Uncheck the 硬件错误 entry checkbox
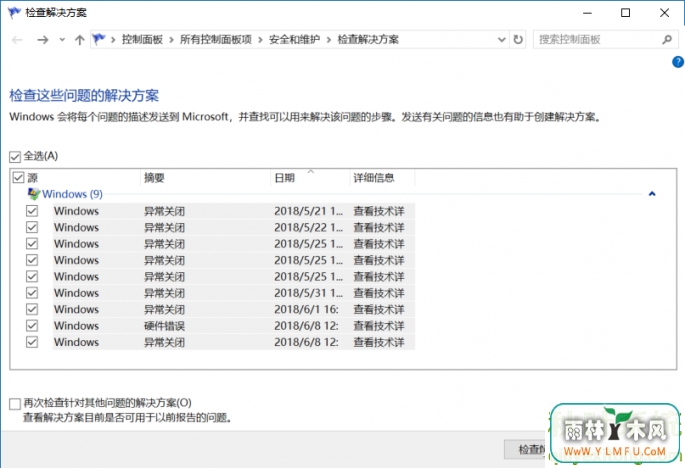Image resolution: width=685 pixels, height=468 pixels. [x=32, y=326]
